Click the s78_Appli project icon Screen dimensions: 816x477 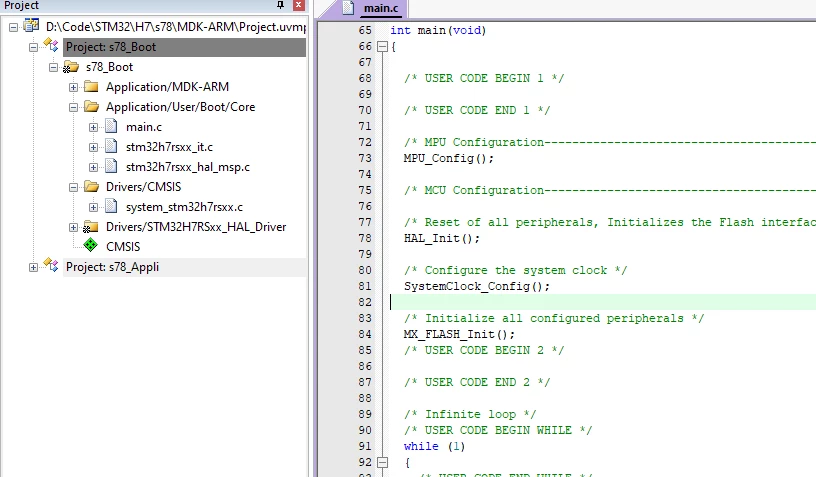51,265
